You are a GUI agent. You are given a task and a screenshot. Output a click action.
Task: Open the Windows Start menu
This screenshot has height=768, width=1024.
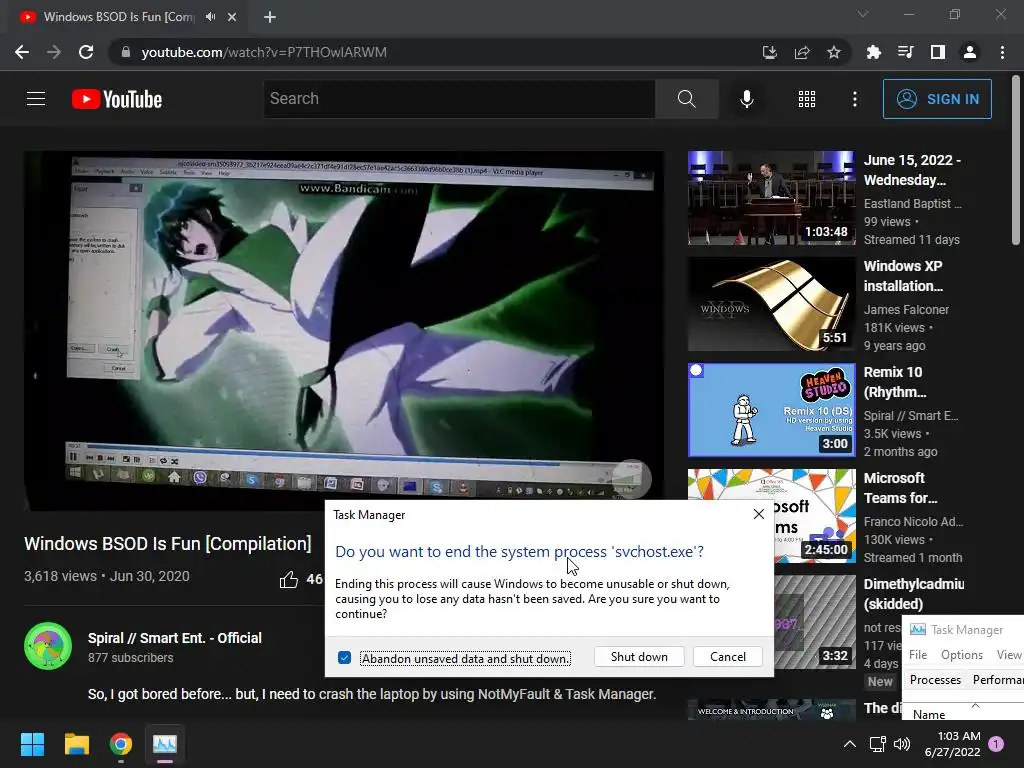32,744
